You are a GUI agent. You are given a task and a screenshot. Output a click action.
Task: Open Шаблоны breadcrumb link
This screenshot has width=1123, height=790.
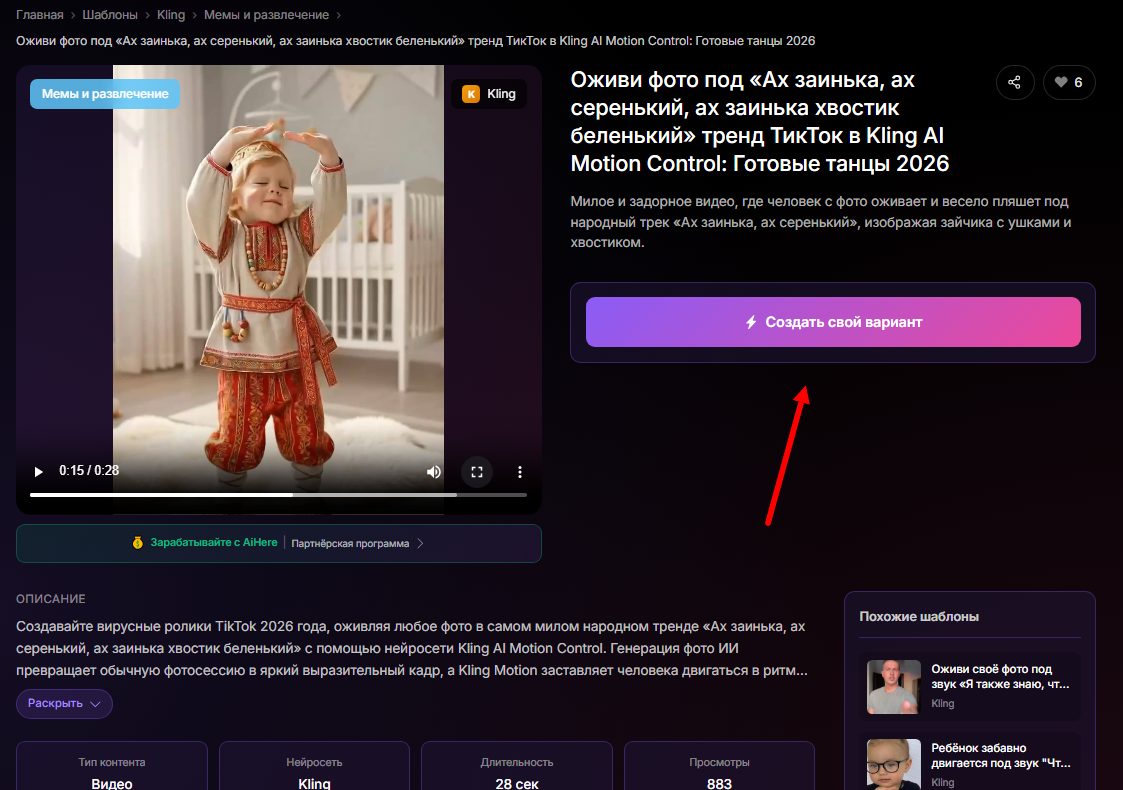[110, 15]
